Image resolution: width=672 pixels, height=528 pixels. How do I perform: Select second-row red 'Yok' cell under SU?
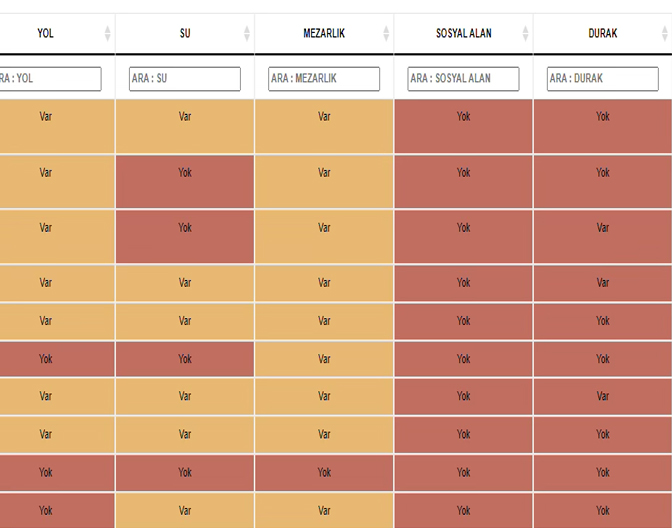click(x=185, y=173)
